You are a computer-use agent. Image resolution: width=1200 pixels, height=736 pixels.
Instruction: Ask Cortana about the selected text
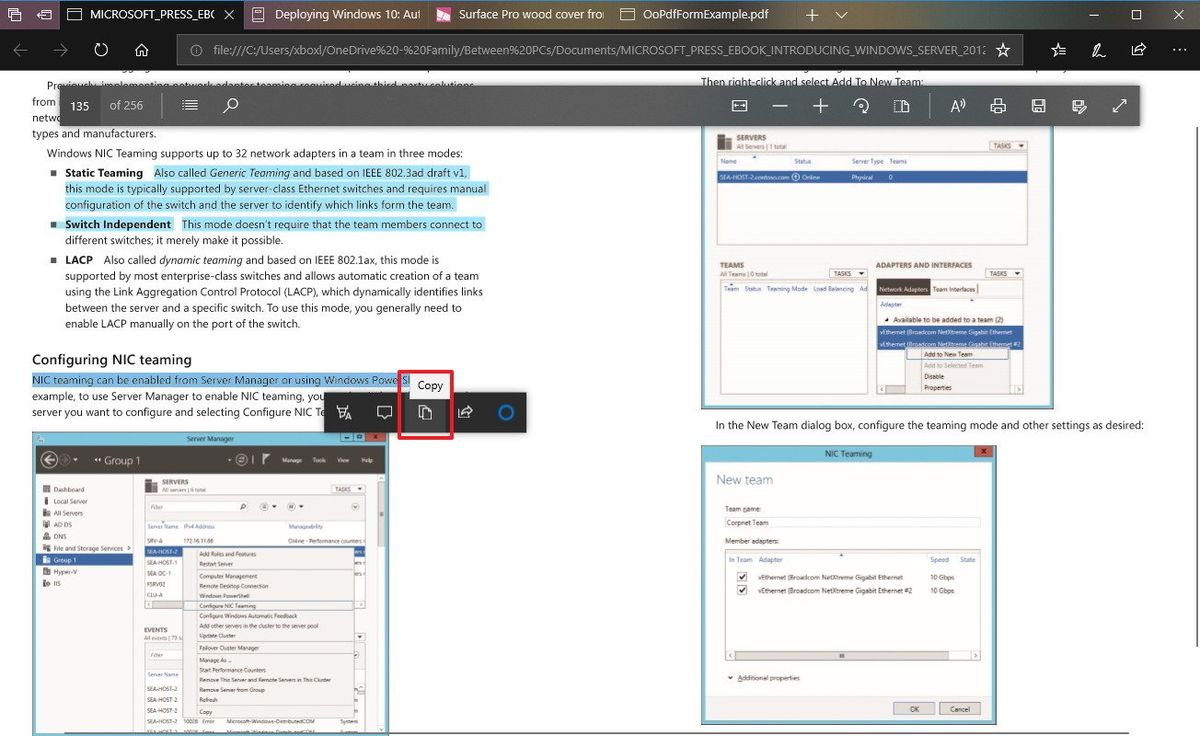[505, 412]
